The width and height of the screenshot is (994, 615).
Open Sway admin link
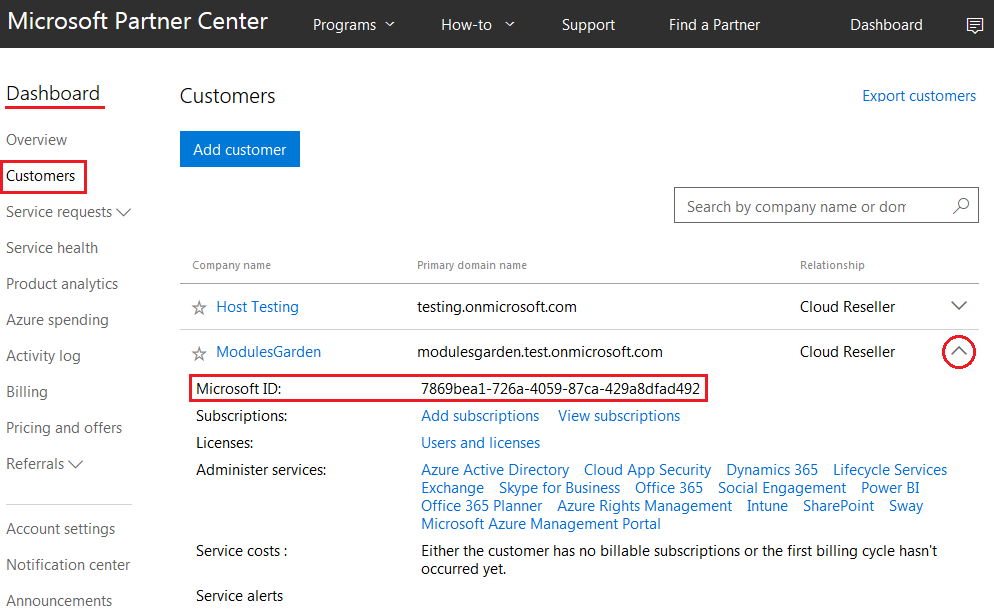(x=906, y=506)
